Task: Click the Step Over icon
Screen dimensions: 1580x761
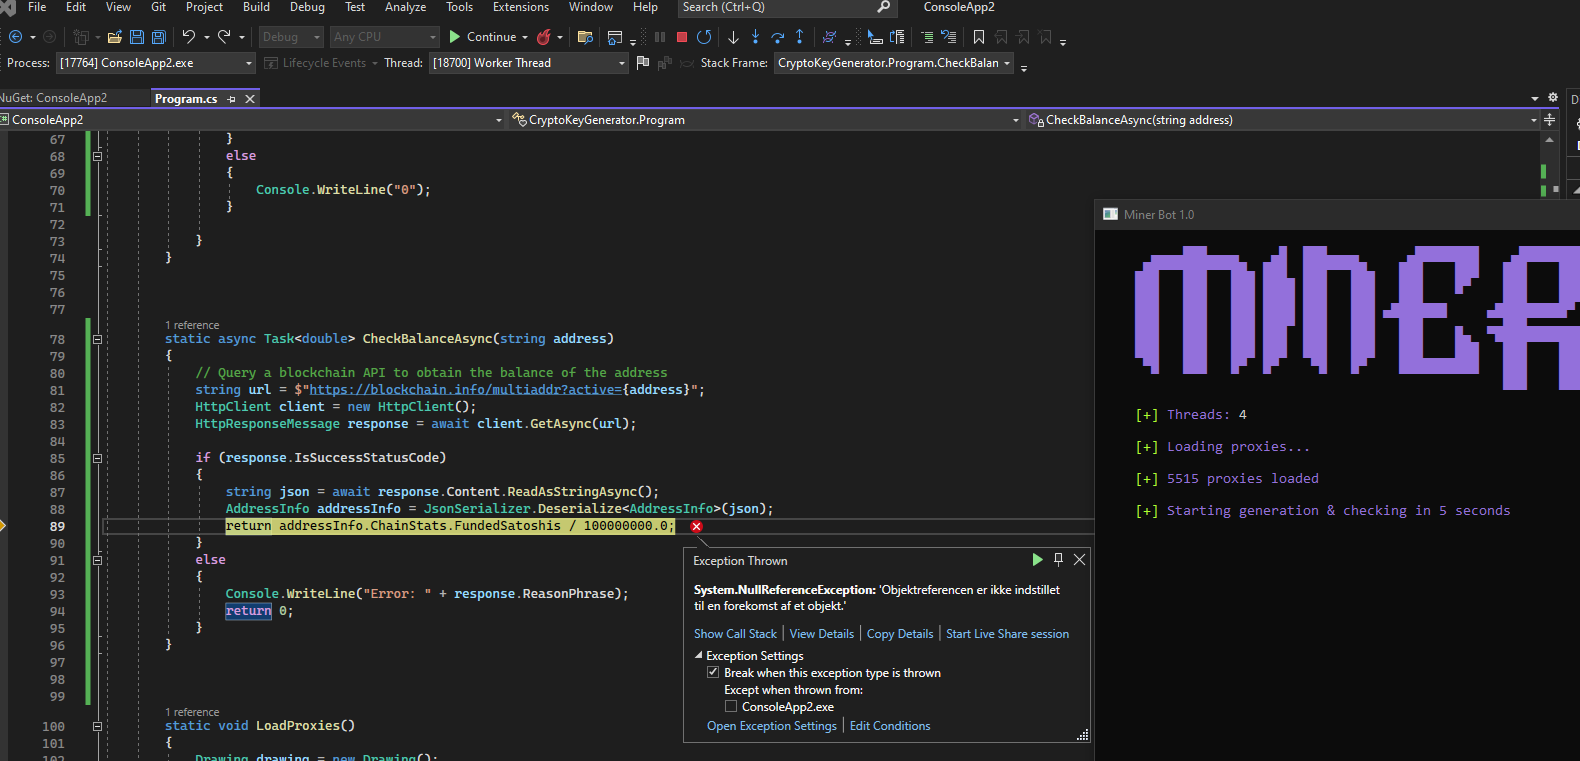Action: coord(777,37)
